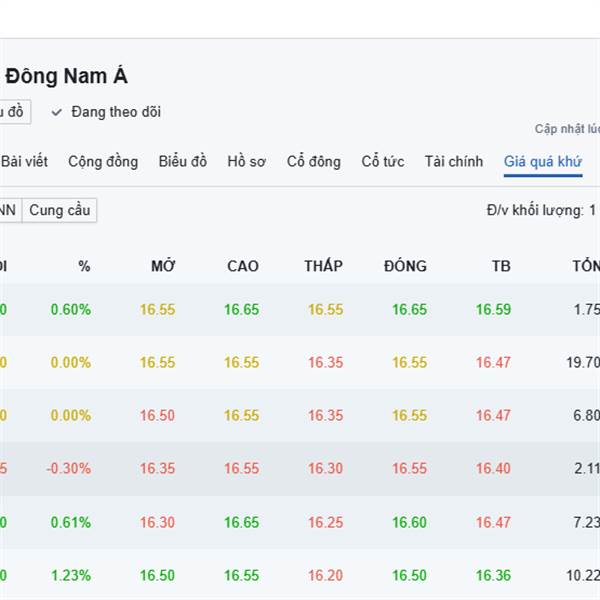Click the Cung cầu button
Image resolution: width=600 pixels, height=600 pixels.
tap(59, 210)
